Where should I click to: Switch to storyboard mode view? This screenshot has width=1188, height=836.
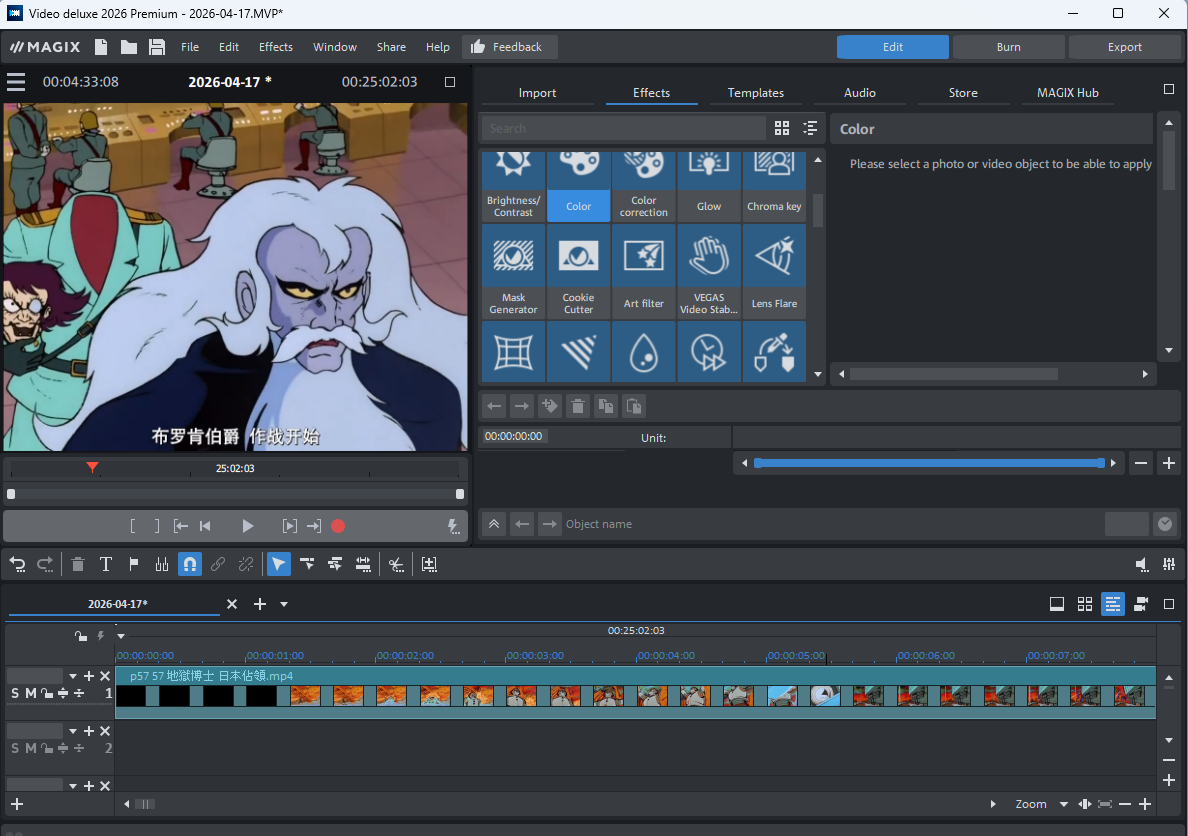coord(1057,604)
